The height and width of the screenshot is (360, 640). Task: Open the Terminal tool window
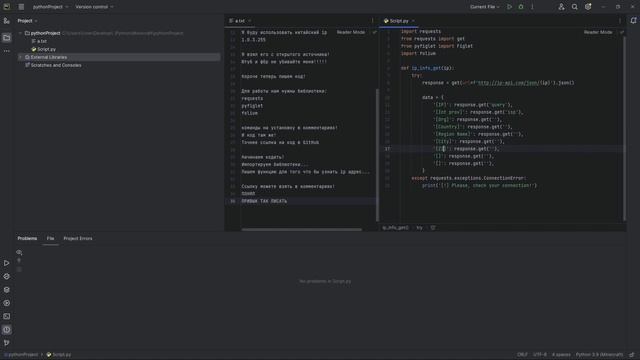pos(7,316)
